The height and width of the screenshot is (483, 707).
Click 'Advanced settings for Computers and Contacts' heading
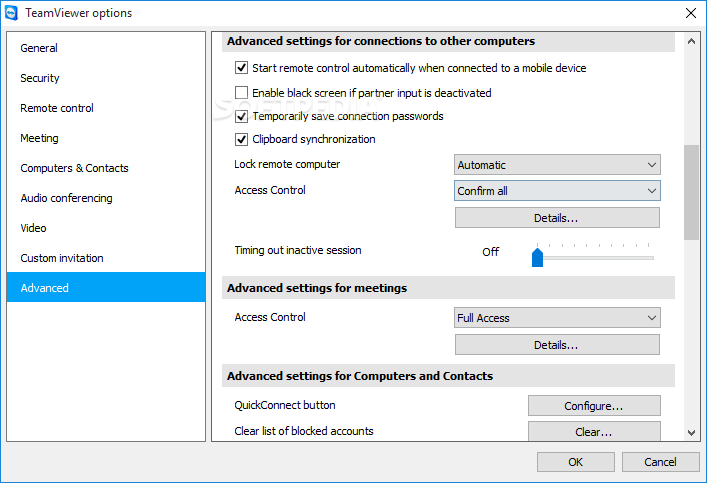[360, 376]
